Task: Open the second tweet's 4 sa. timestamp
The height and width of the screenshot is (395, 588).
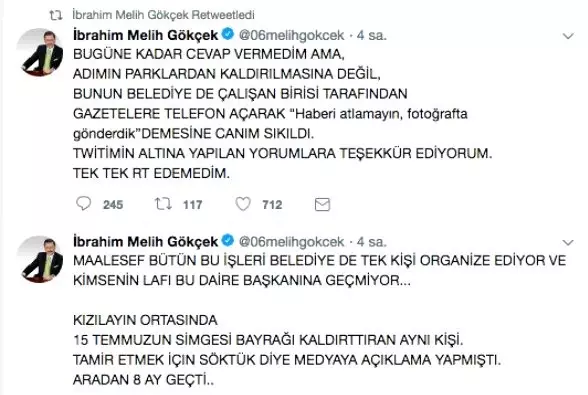Action: tap(371, 242)
